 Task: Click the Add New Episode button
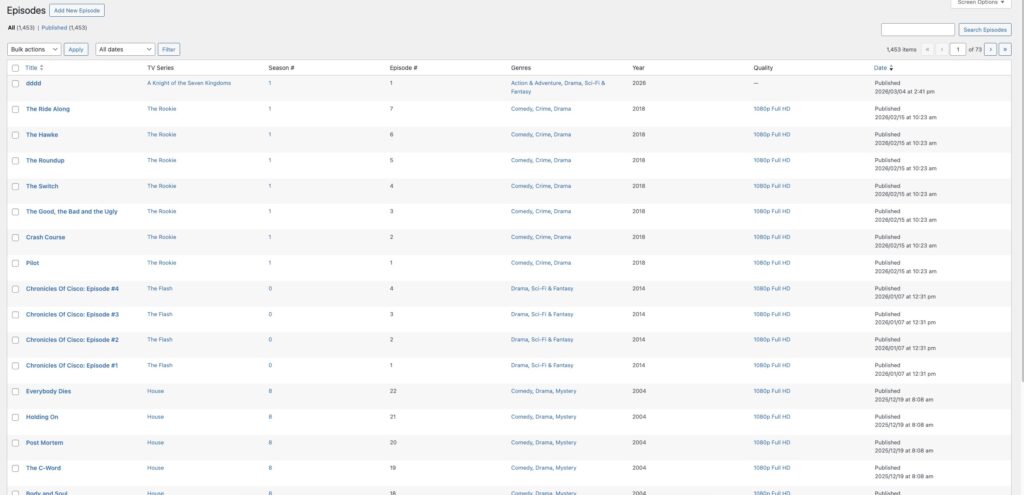pyautogui.click(x=77, y=10)
